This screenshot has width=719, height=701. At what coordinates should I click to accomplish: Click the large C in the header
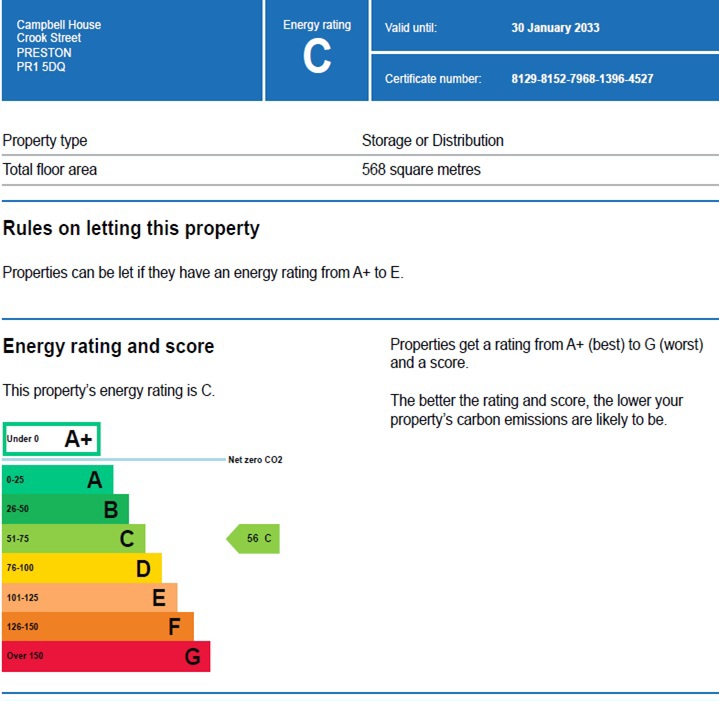coord(317,58)
